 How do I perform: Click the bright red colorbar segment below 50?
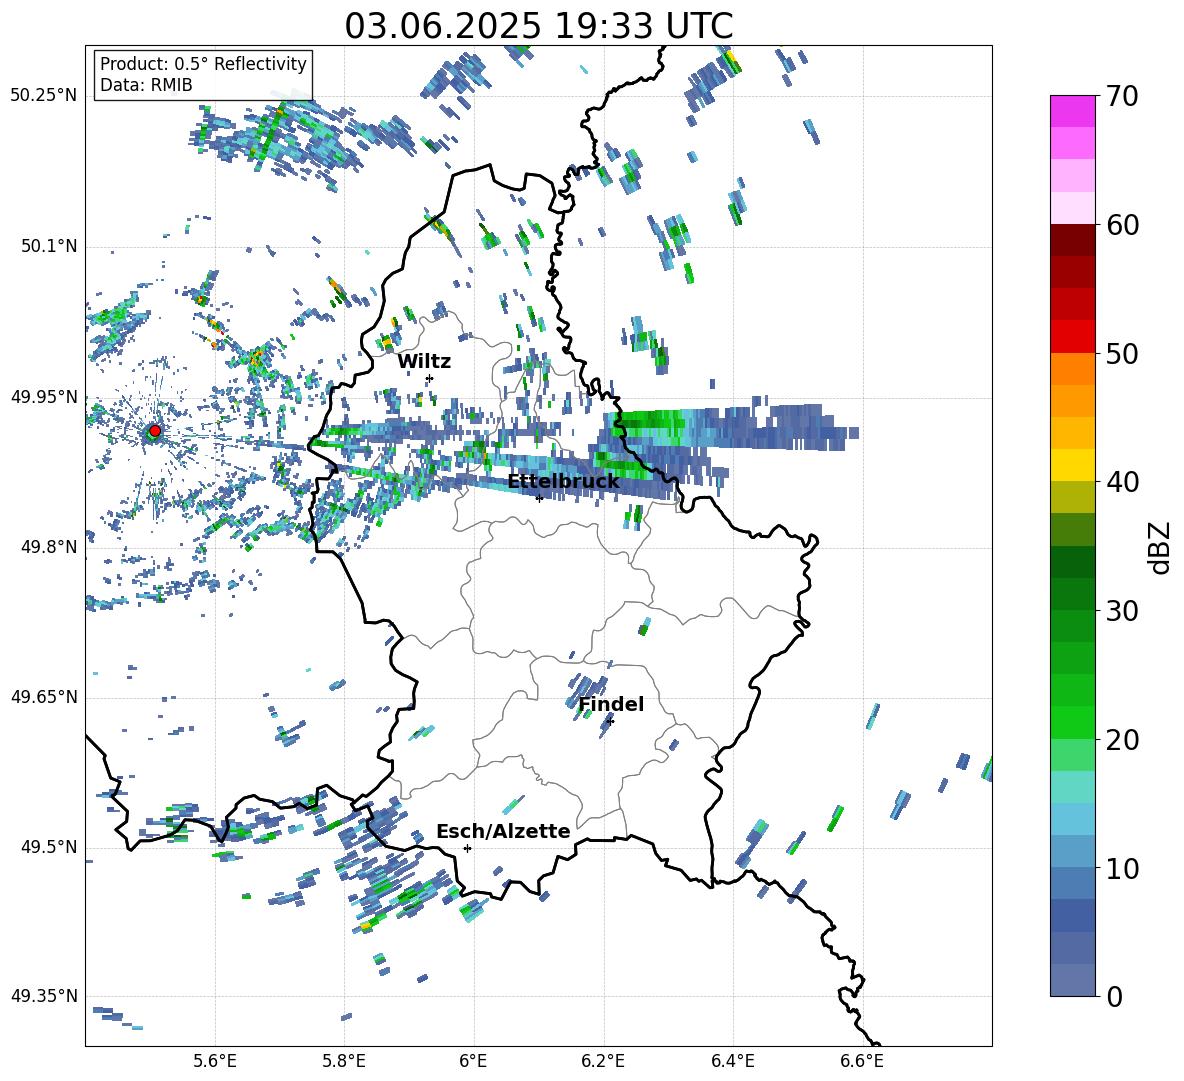(1072, 337)
